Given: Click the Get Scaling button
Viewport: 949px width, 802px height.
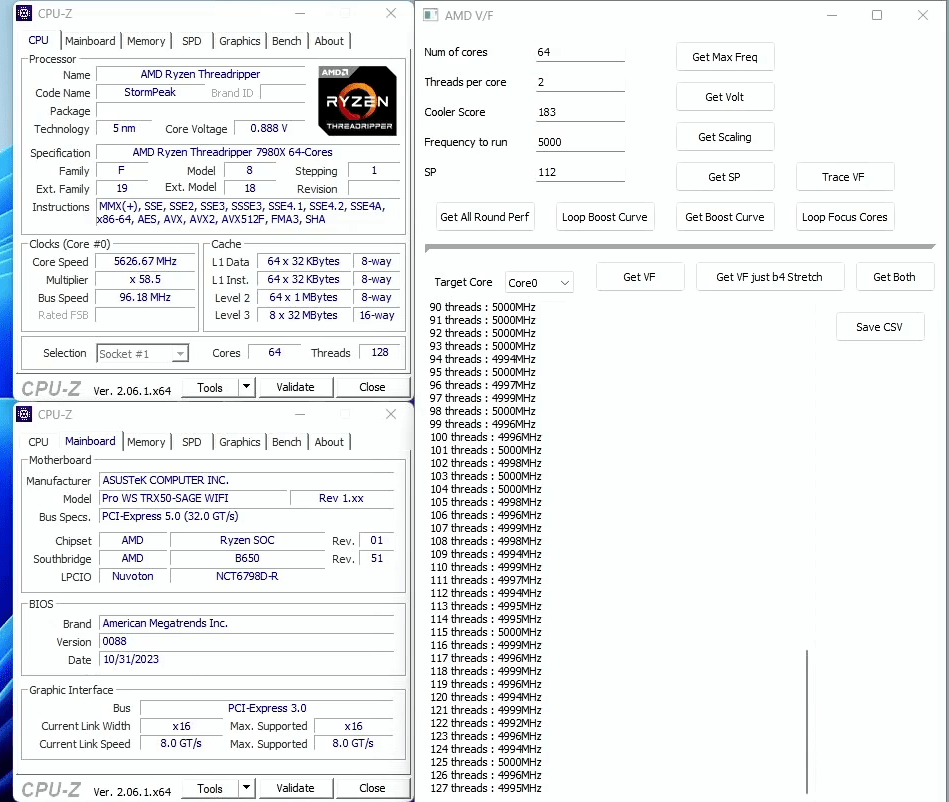Looking at the screenshot, I should 724,137.
